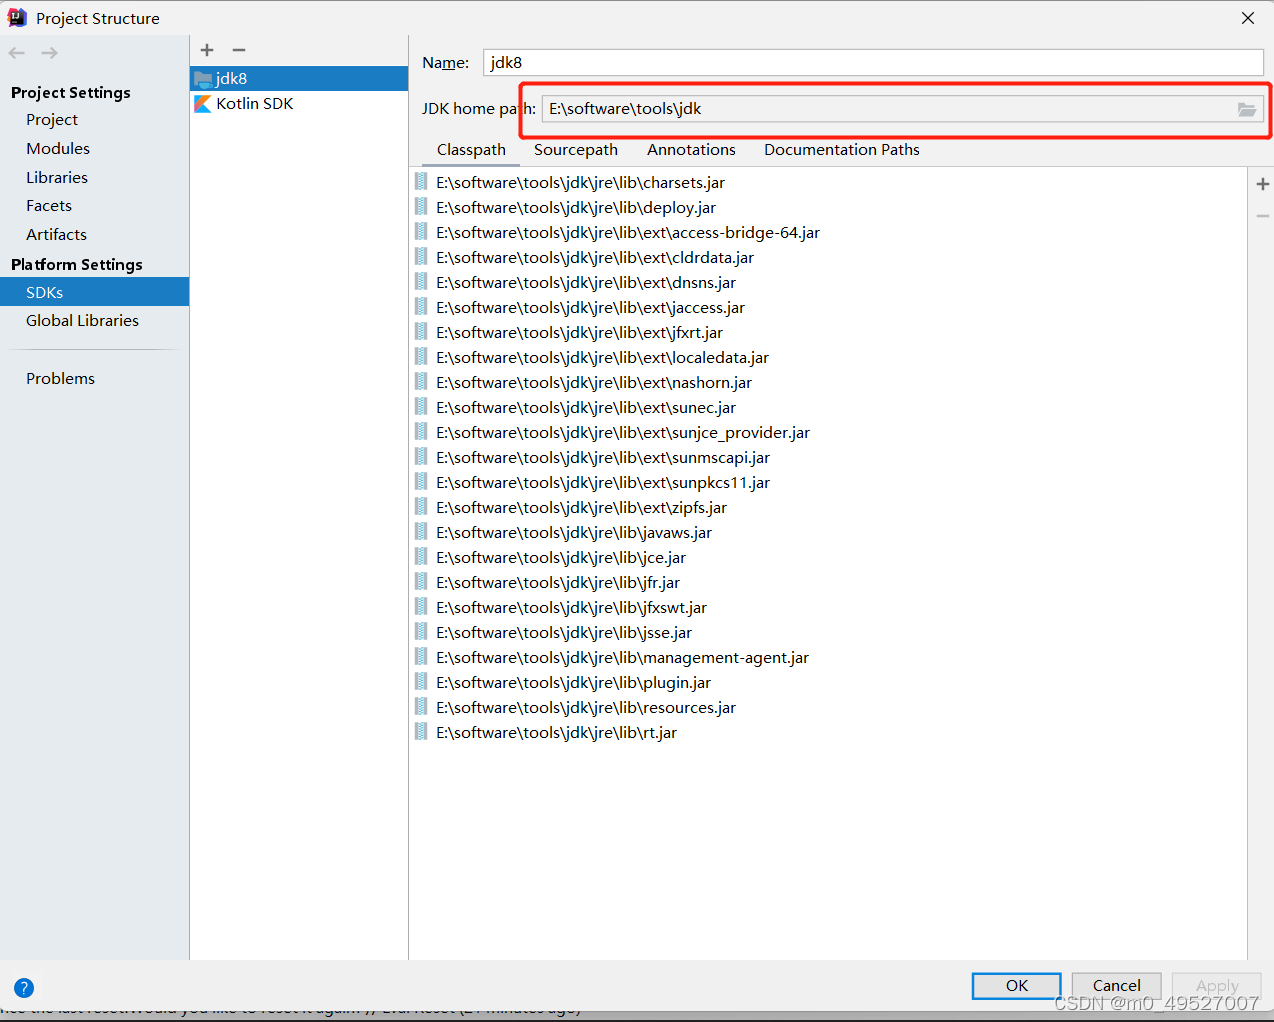Switch to the Annotations tab
The height and width of the screenshot is (1022, 1274).
click(691, 150)
